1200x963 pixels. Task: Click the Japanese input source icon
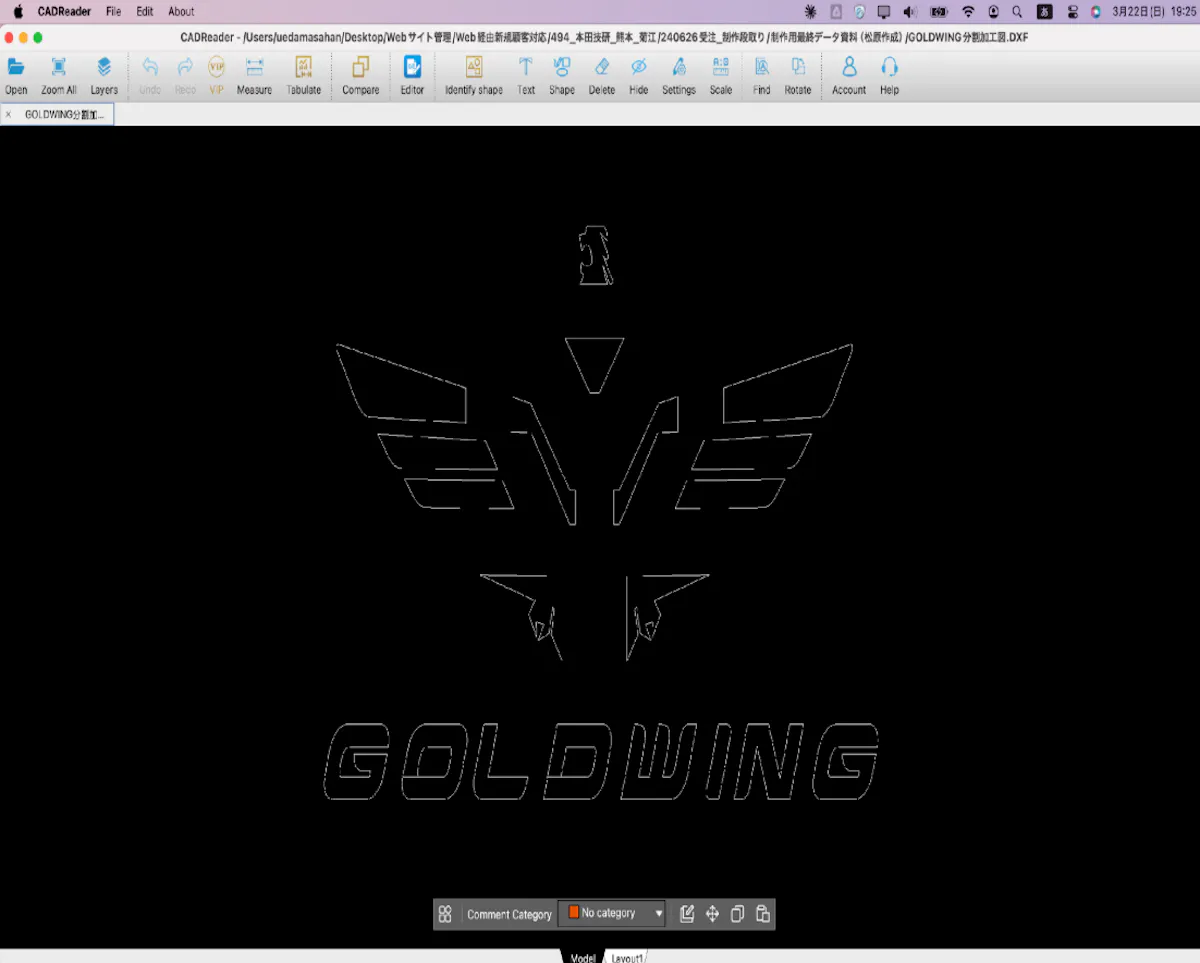pos(1045,12)
